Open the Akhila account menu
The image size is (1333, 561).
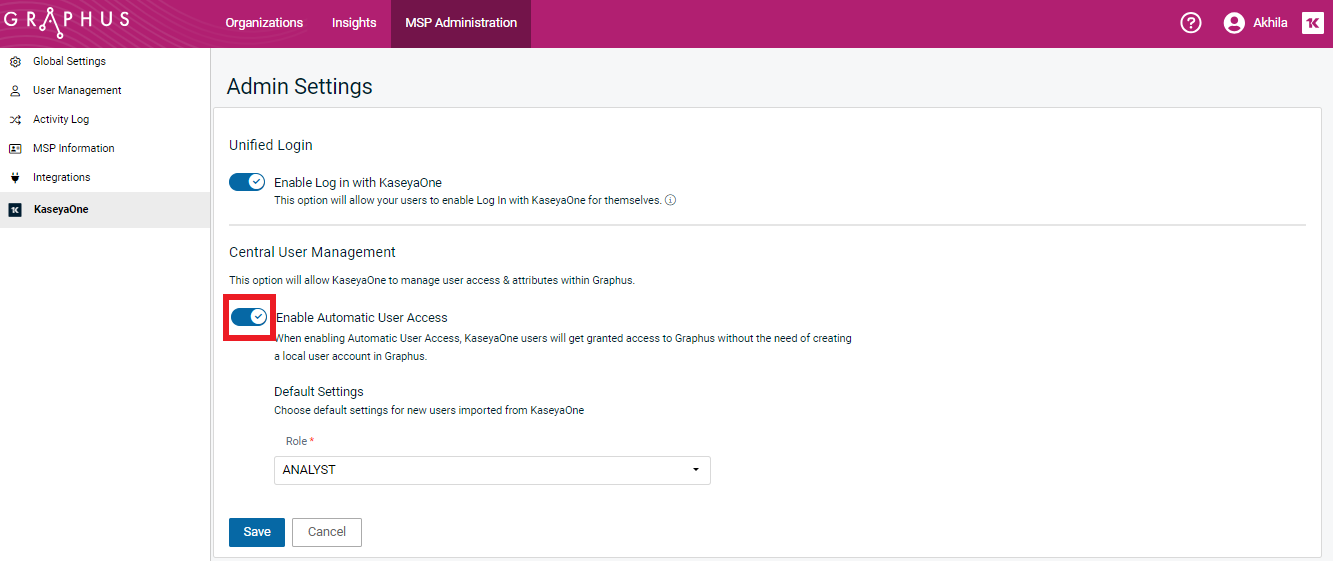[x=1269, y=23]
